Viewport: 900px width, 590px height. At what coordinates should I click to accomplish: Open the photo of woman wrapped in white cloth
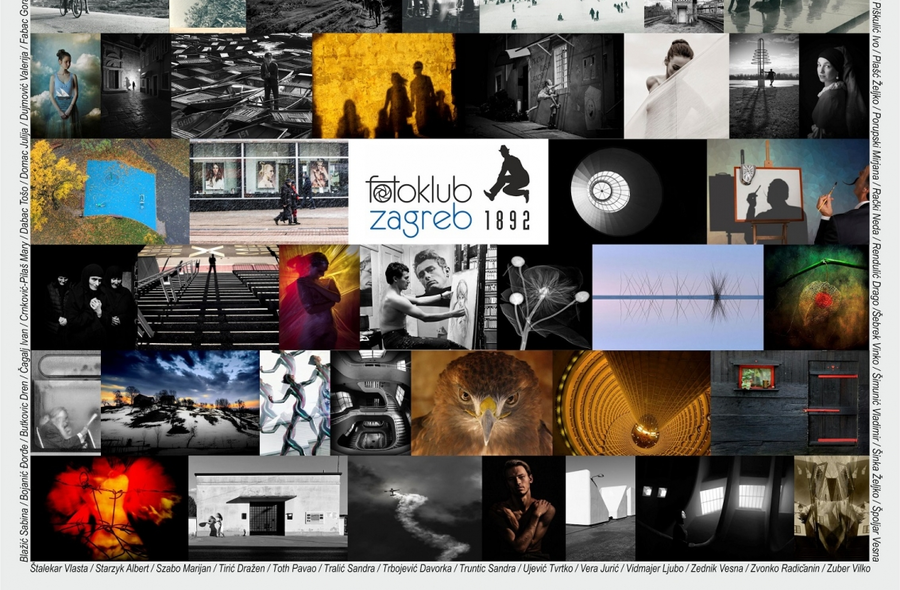pyautogui.click(x=677, y=86)
